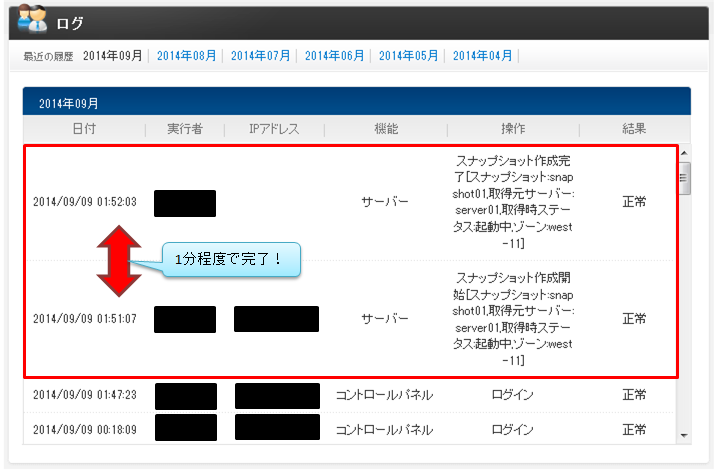Click the 操作 column header
The width and height of the screenshot is (715, 470).
513,129
